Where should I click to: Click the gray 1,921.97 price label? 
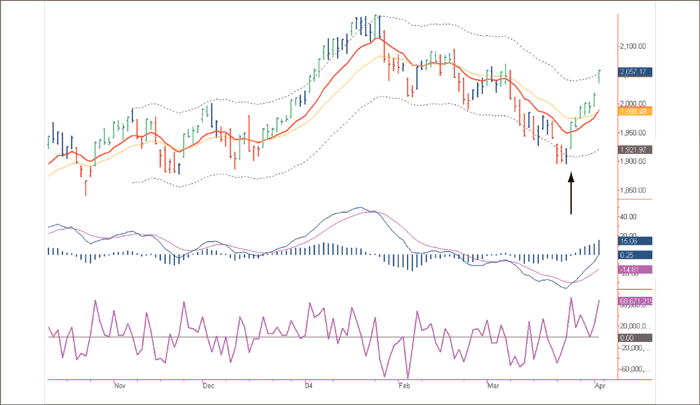[x=635, y=150]
